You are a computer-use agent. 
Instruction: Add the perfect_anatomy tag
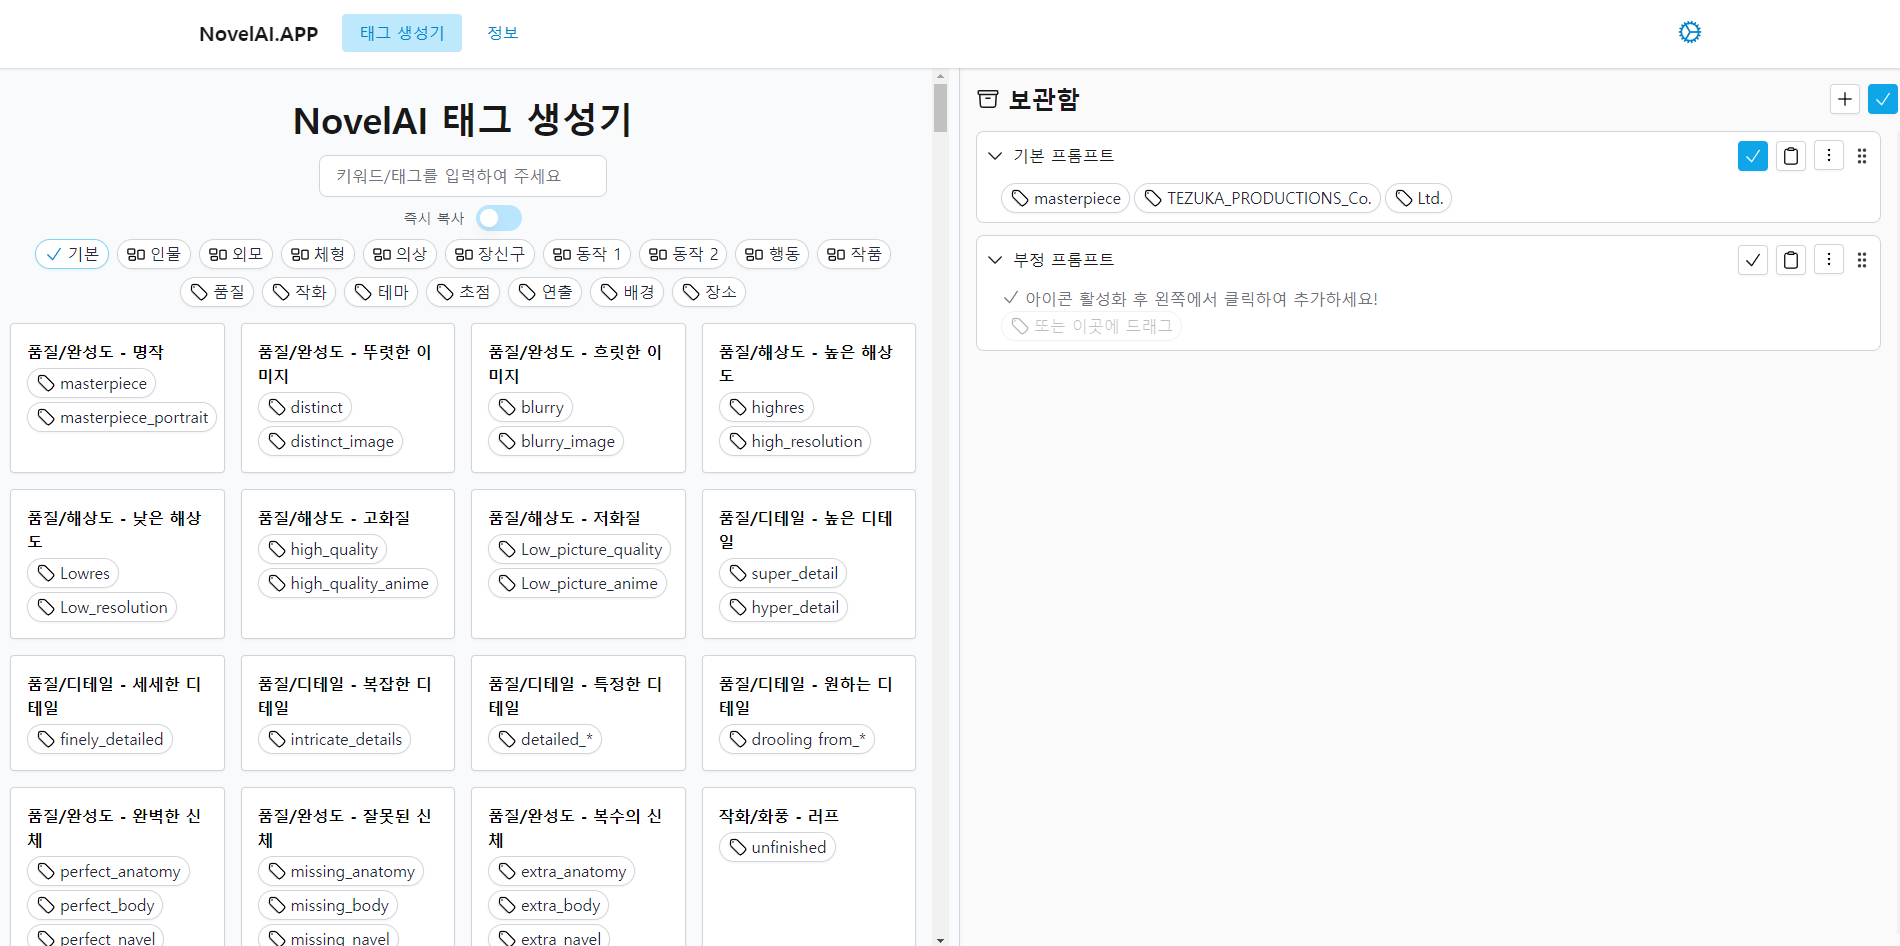[x=108, y=871]
